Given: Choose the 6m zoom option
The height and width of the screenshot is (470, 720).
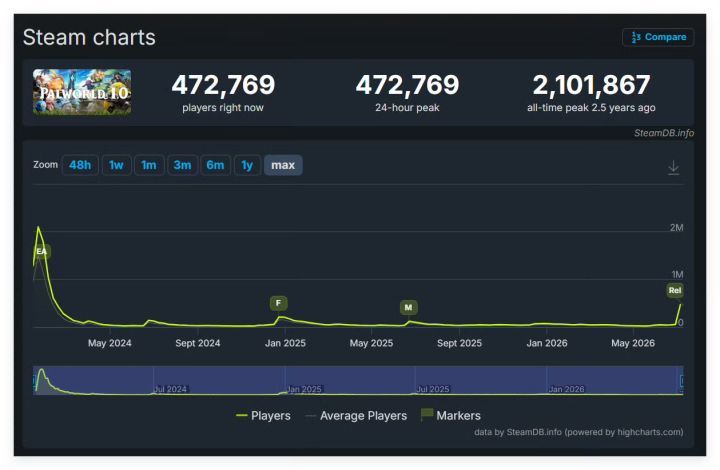Looking at the screenshot, I should 215,165.
